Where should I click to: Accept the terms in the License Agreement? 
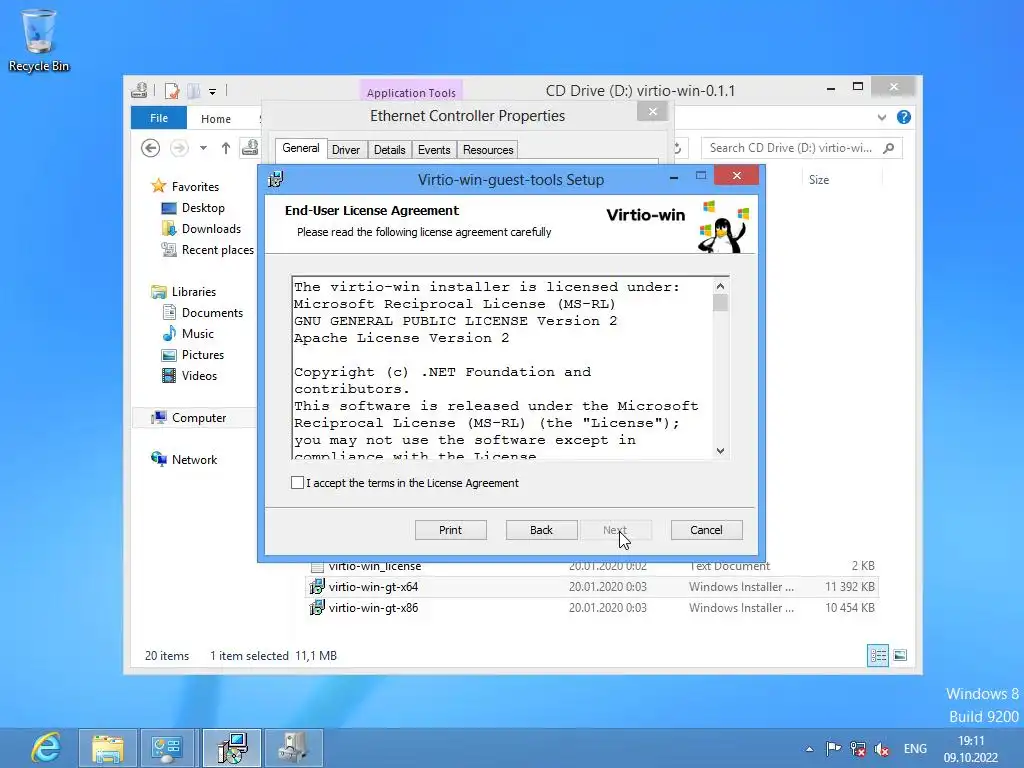tap(298, 483)
